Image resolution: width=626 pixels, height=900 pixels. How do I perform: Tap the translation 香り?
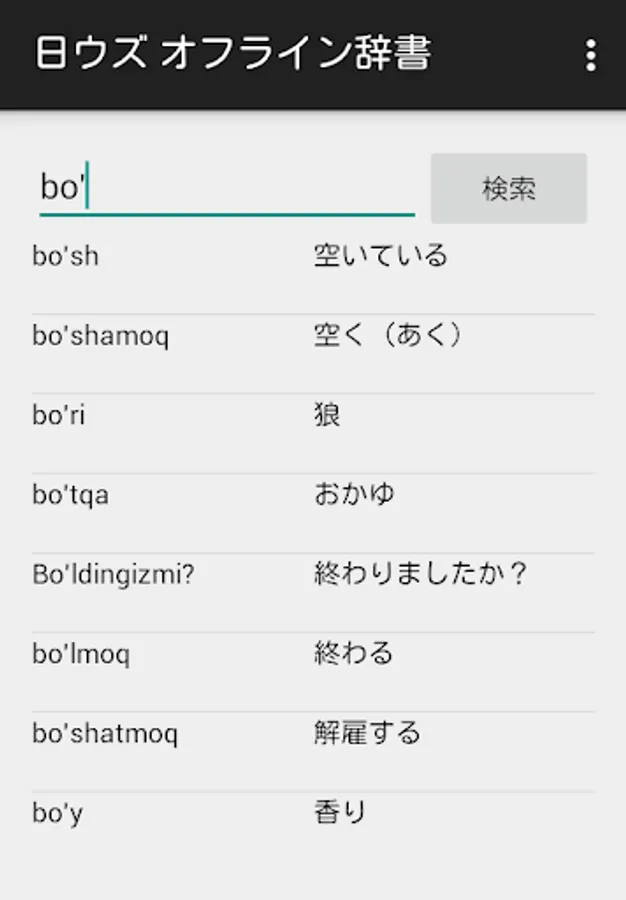pyautogui.click(x=340, y=812)
